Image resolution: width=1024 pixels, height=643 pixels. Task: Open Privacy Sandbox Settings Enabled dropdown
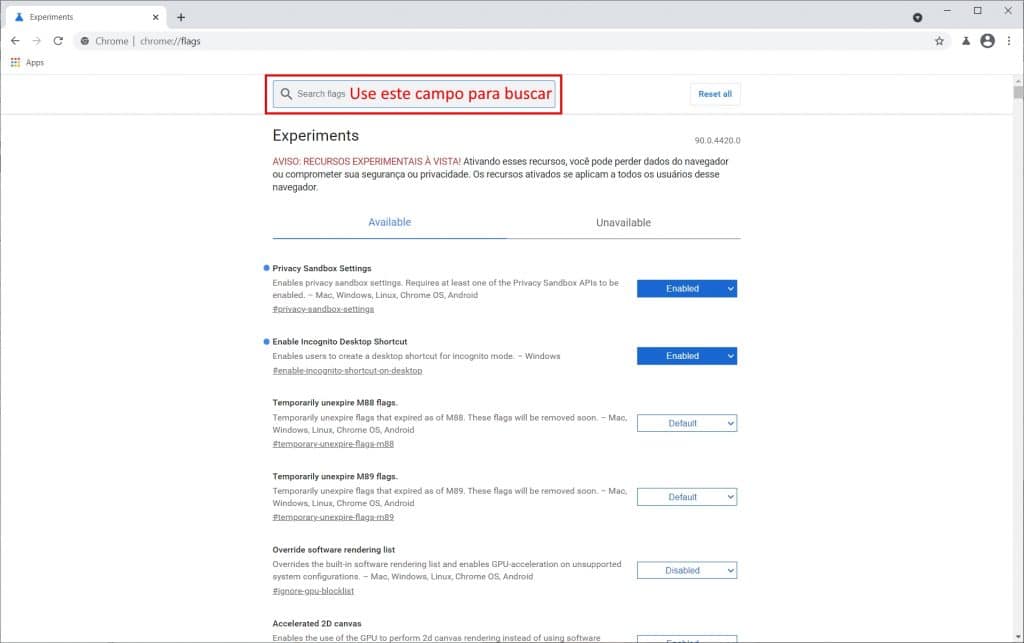click(687, 289)
